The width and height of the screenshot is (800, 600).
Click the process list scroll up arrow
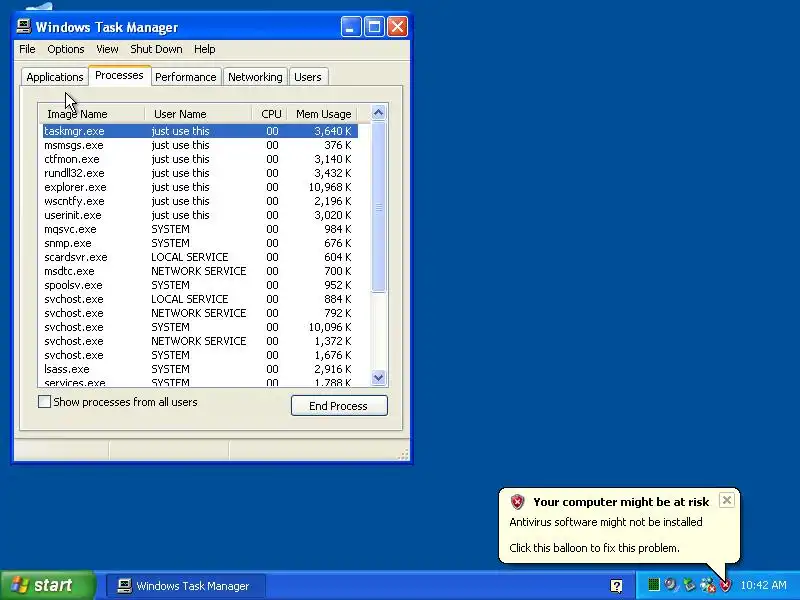tap(378, 113)
